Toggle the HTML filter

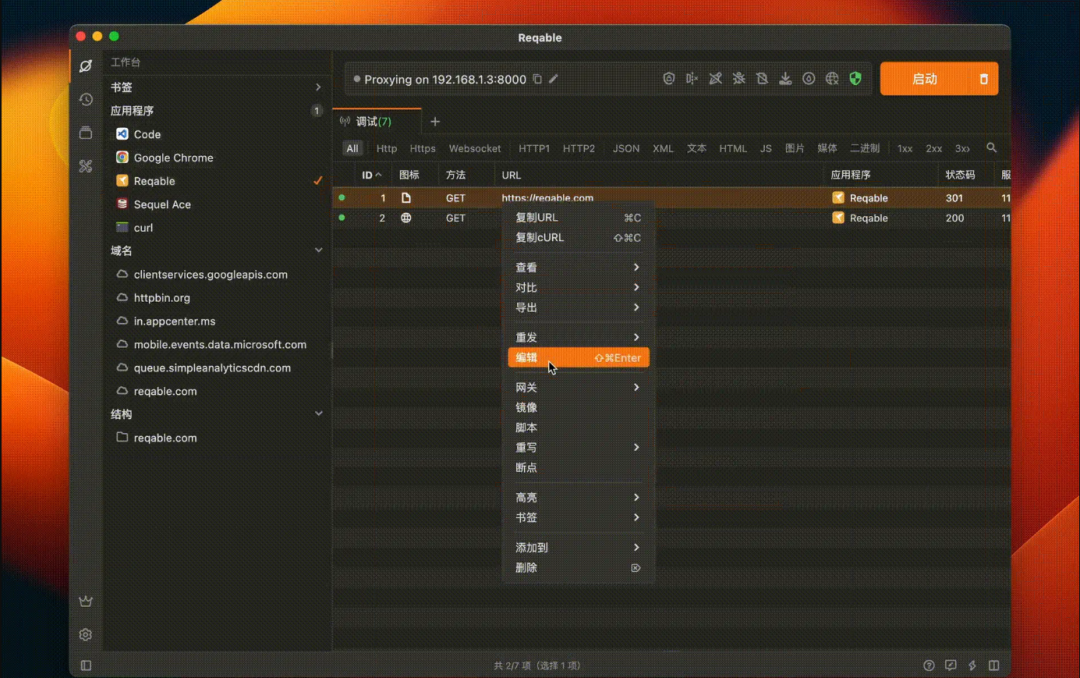pos(733,148)
